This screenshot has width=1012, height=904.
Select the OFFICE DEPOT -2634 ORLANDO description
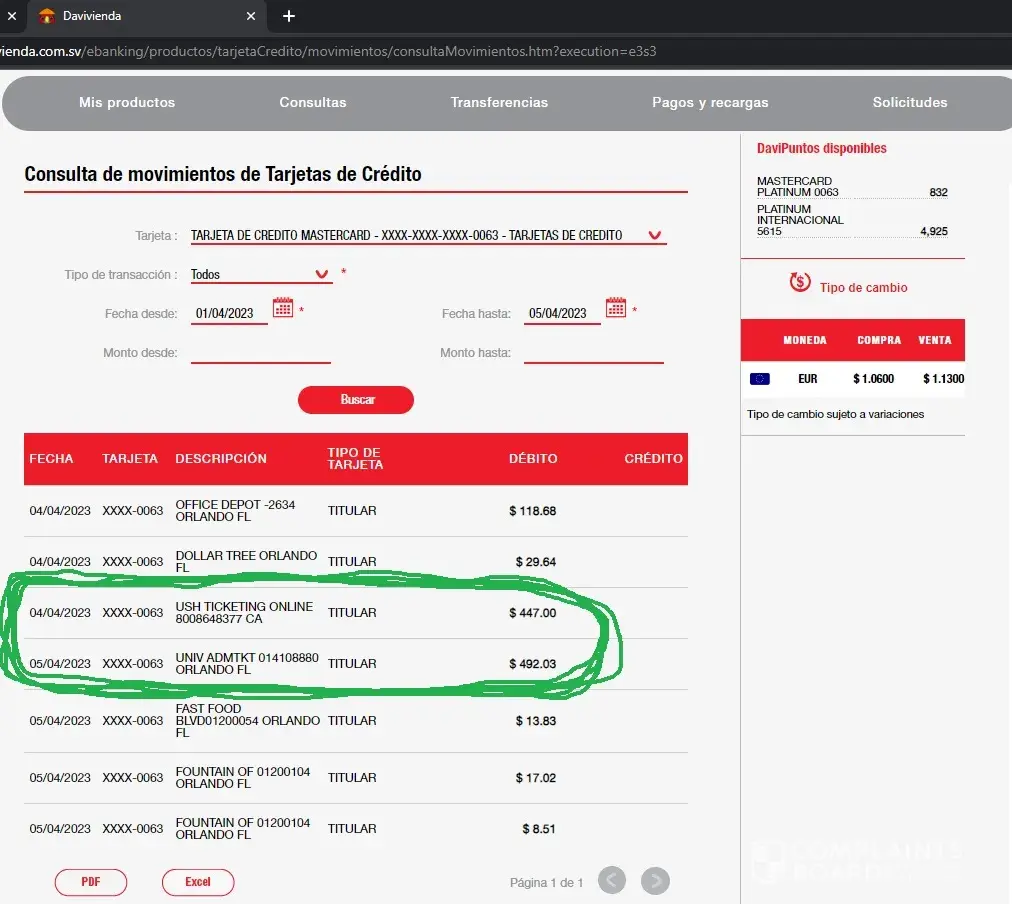pos(235,510)
